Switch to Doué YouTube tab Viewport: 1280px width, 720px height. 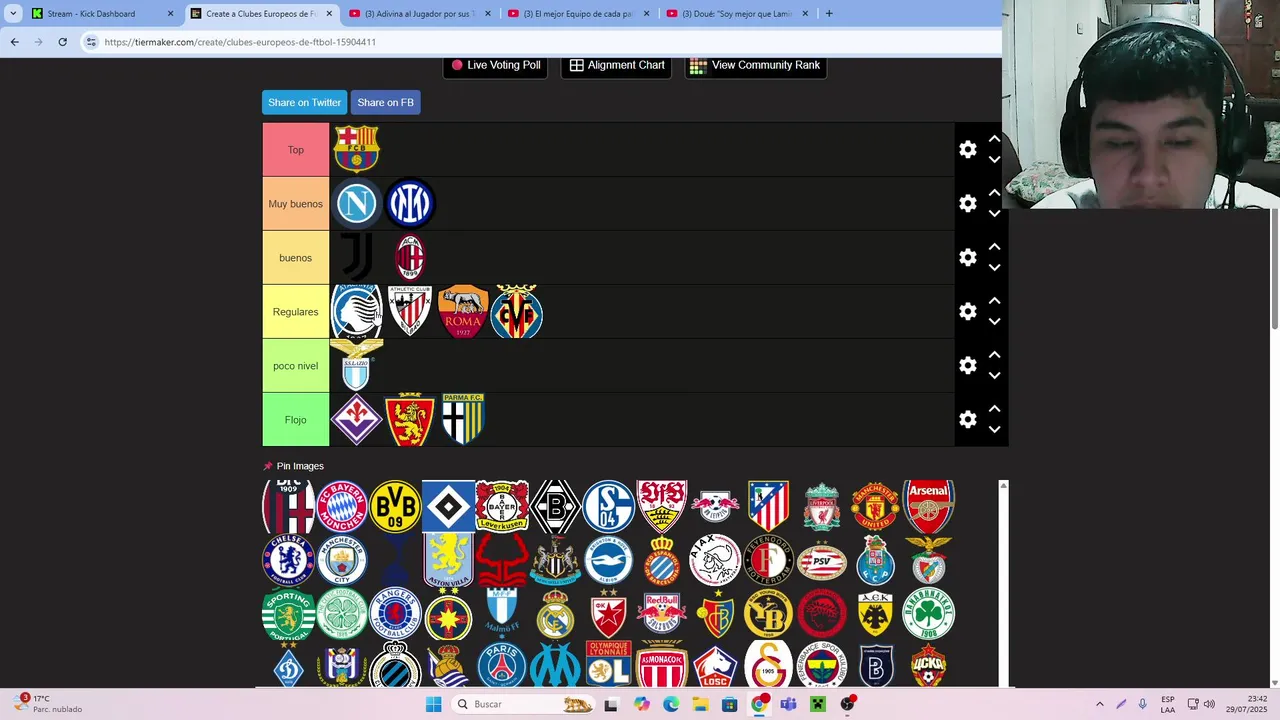(737, 14)
